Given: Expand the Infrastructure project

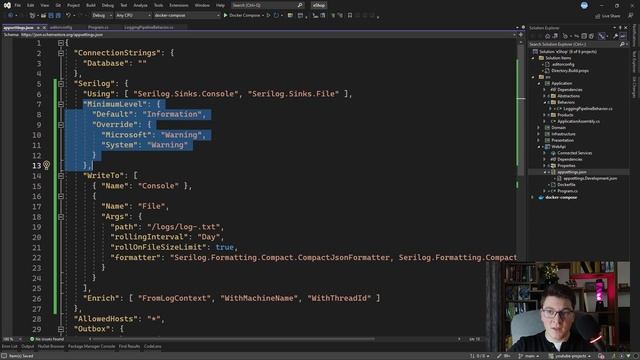Looking at the screenshot, I should (539, 134).
